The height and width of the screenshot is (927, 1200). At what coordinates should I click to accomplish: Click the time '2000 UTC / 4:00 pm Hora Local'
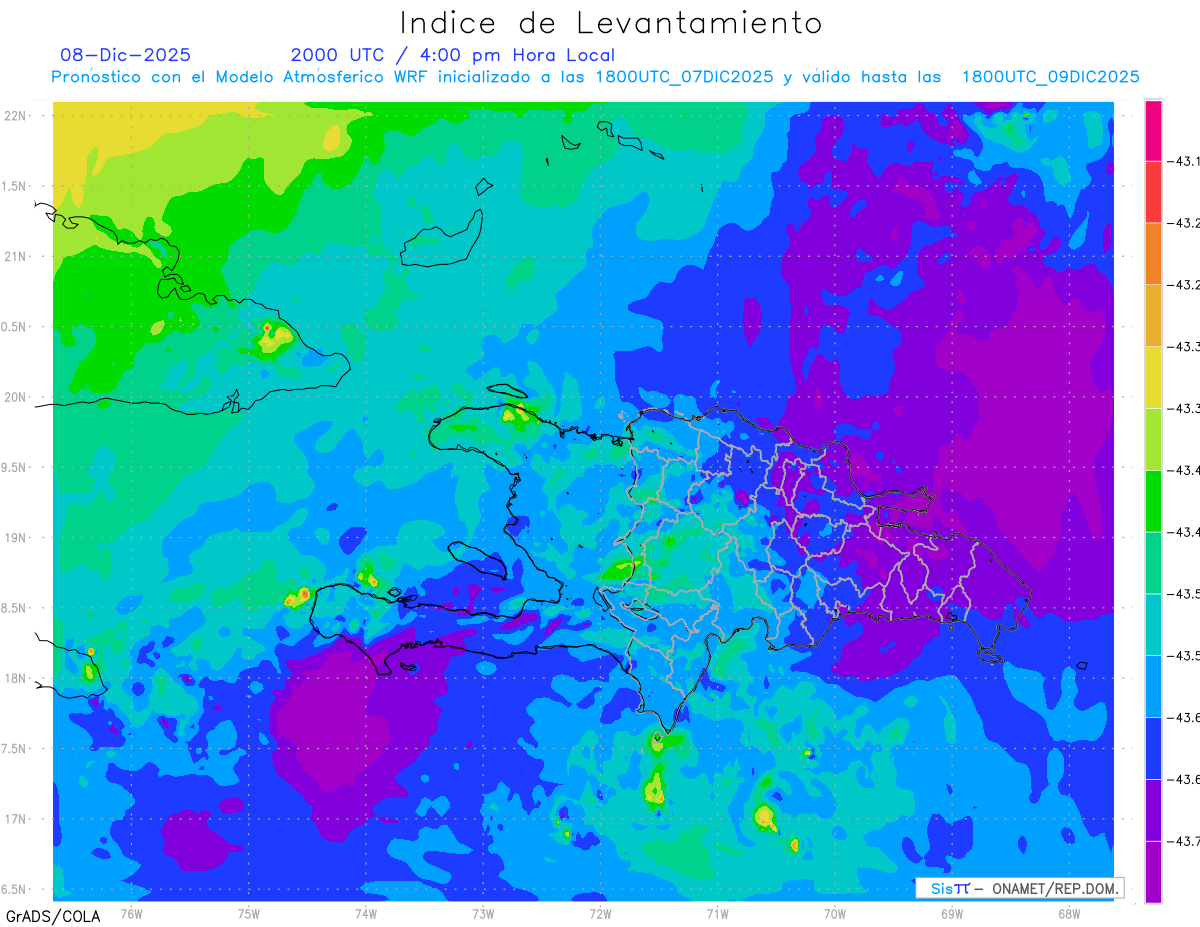point(452,55)
